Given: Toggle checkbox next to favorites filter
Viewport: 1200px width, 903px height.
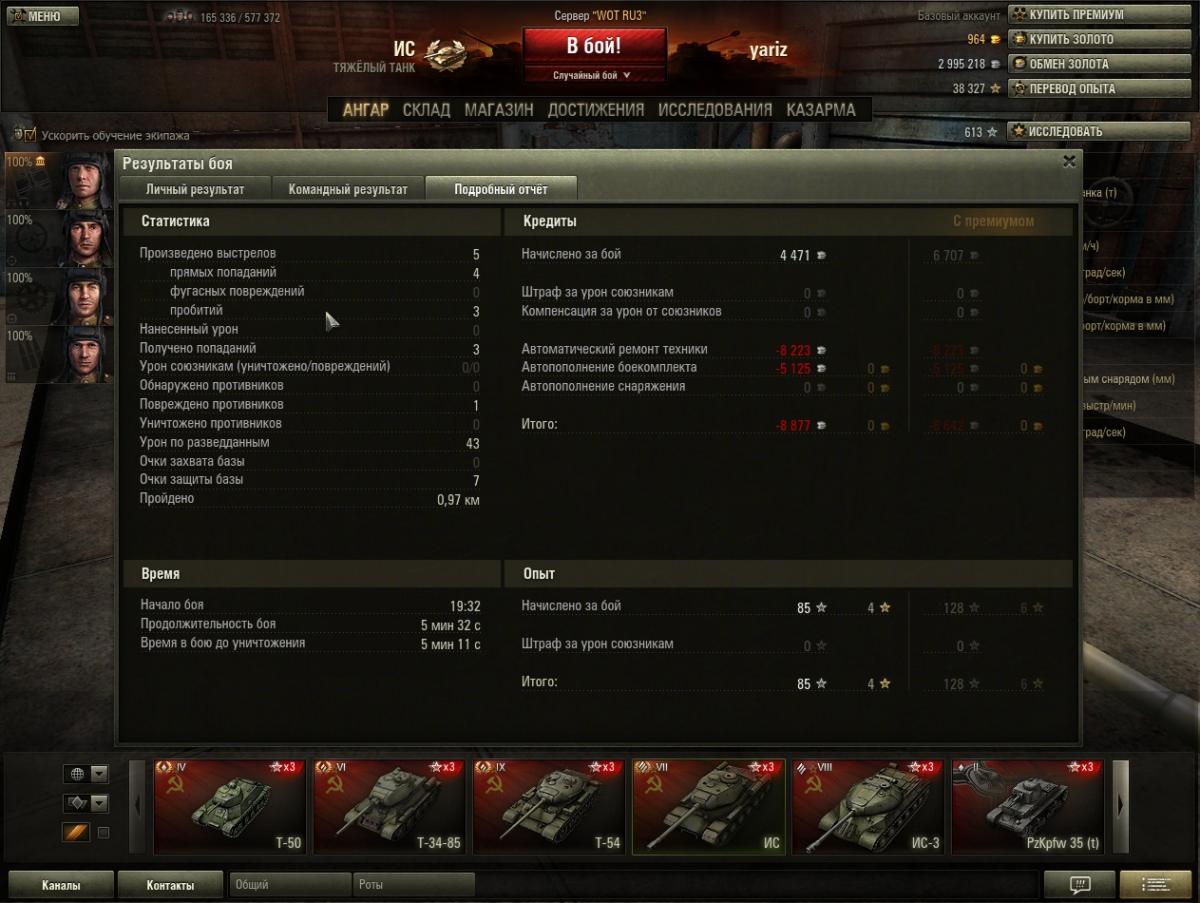Looking at the screenshot, I should pos(103,832).
